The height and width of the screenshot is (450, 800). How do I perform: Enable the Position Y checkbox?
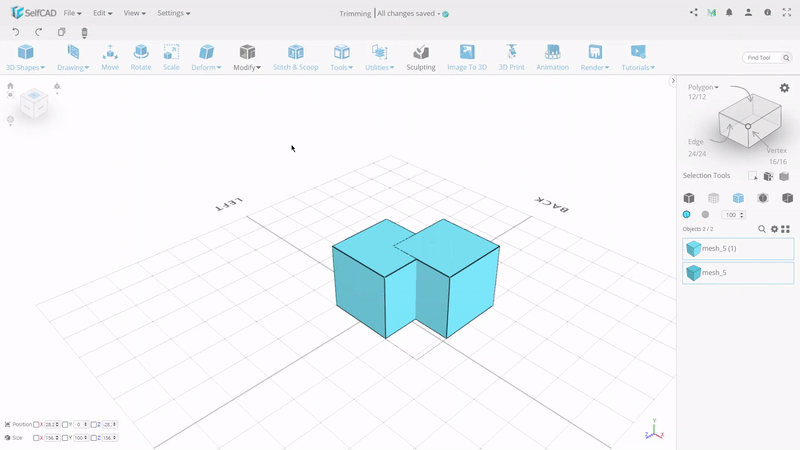65,424
